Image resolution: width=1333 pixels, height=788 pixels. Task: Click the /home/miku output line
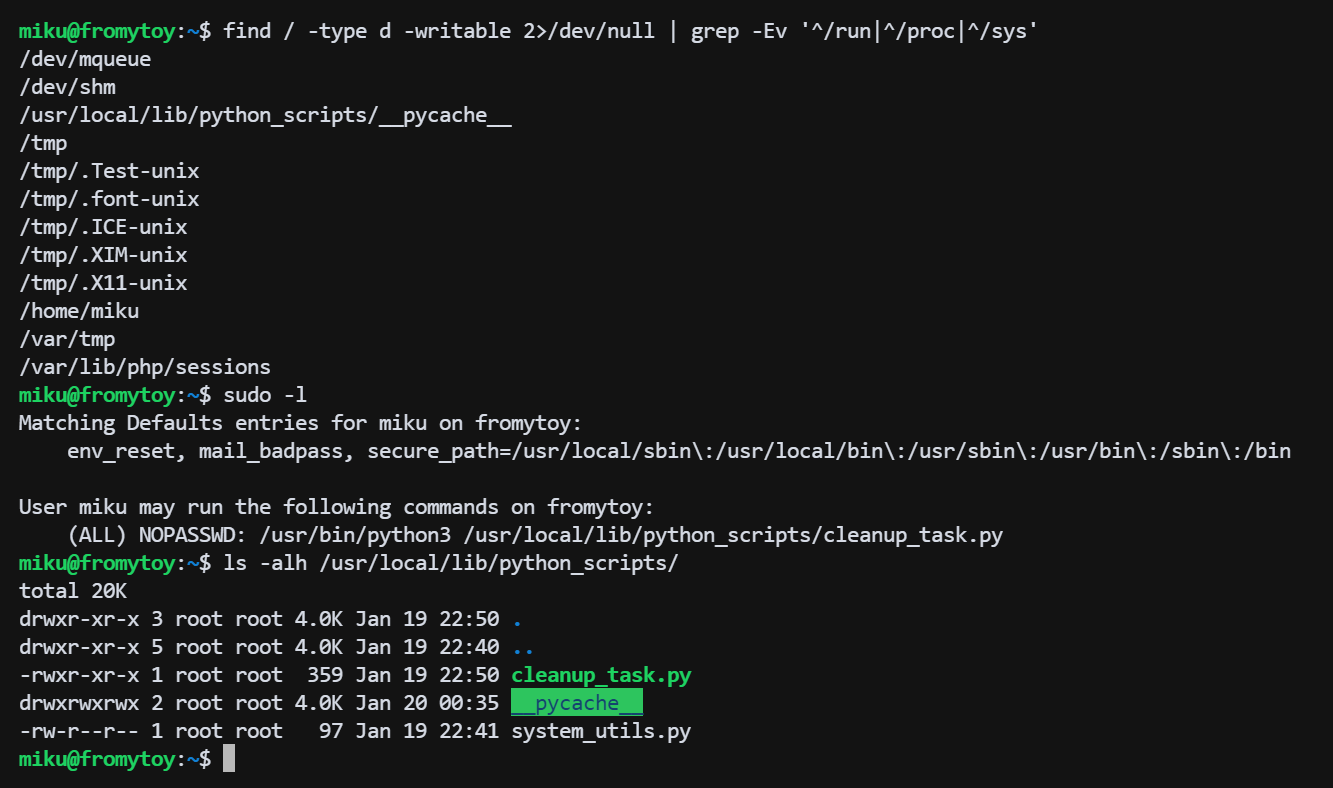(79, 311)
